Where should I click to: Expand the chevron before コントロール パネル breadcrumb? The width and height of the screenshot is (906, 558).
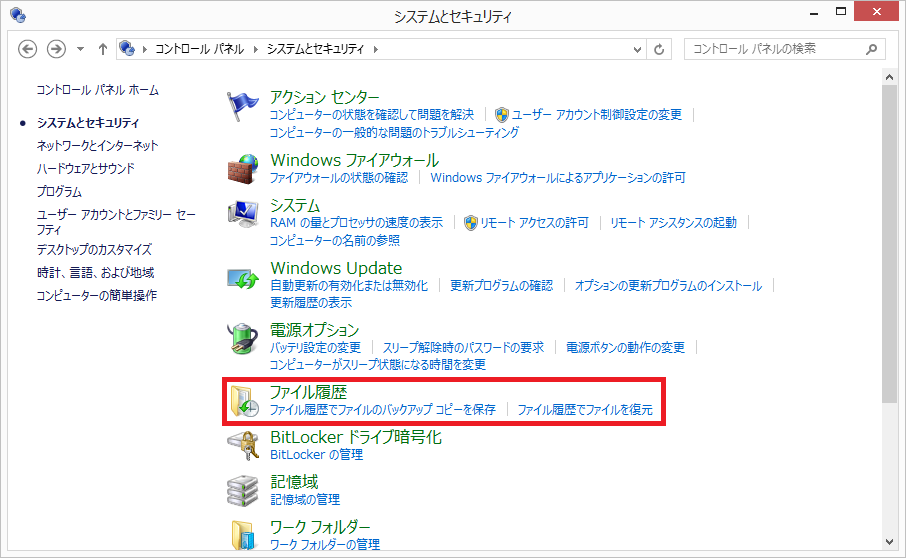pyautogui.click(x=144, y=50)
